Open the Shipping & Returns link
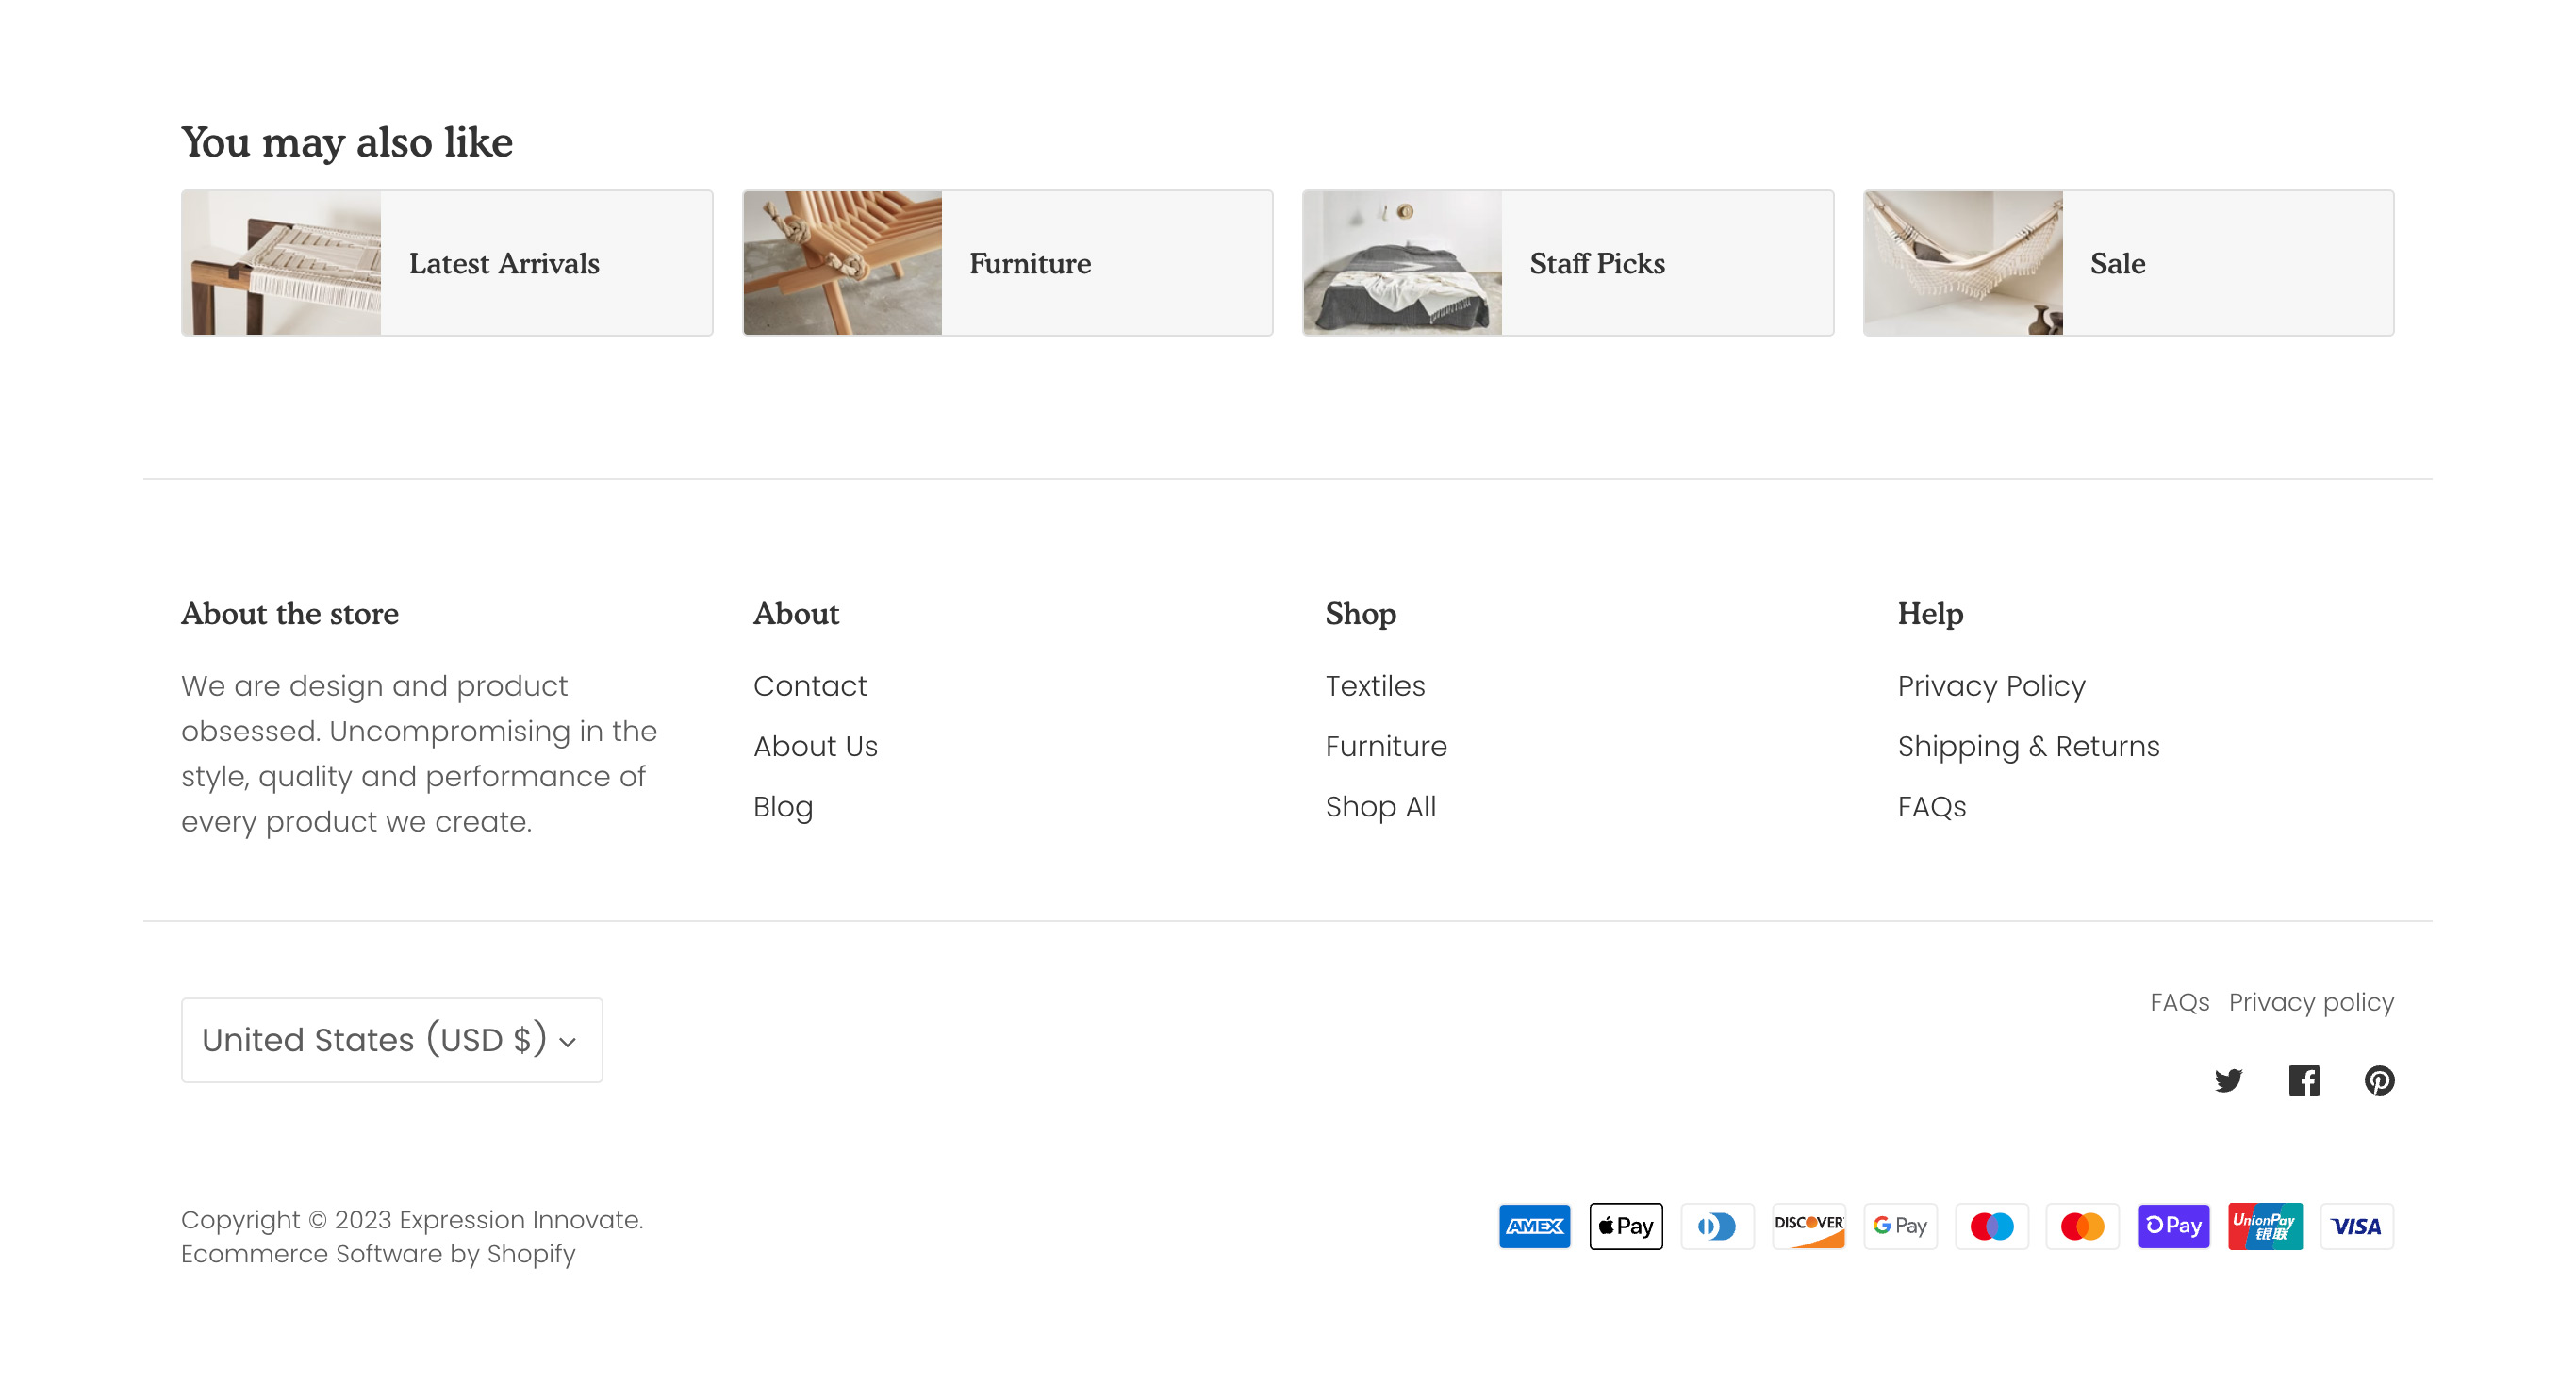 (x=2028, y=747)
